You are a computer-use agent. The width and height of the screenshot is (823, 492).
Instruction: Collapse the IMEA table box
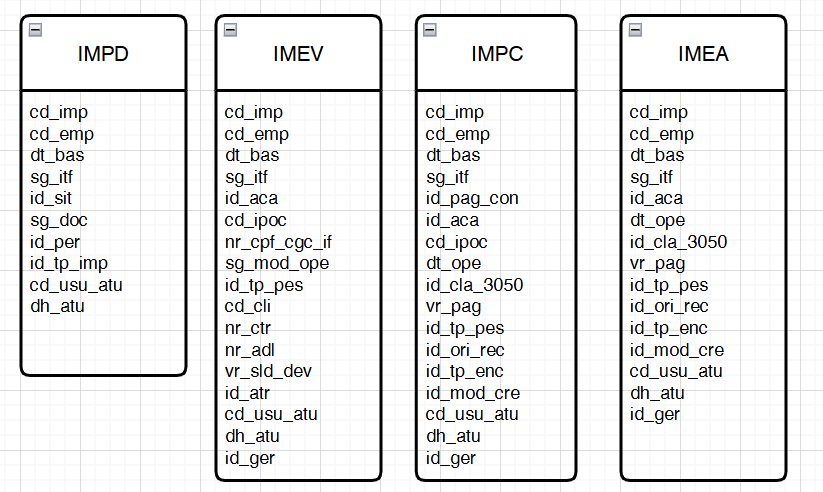[x=635, y=30]
